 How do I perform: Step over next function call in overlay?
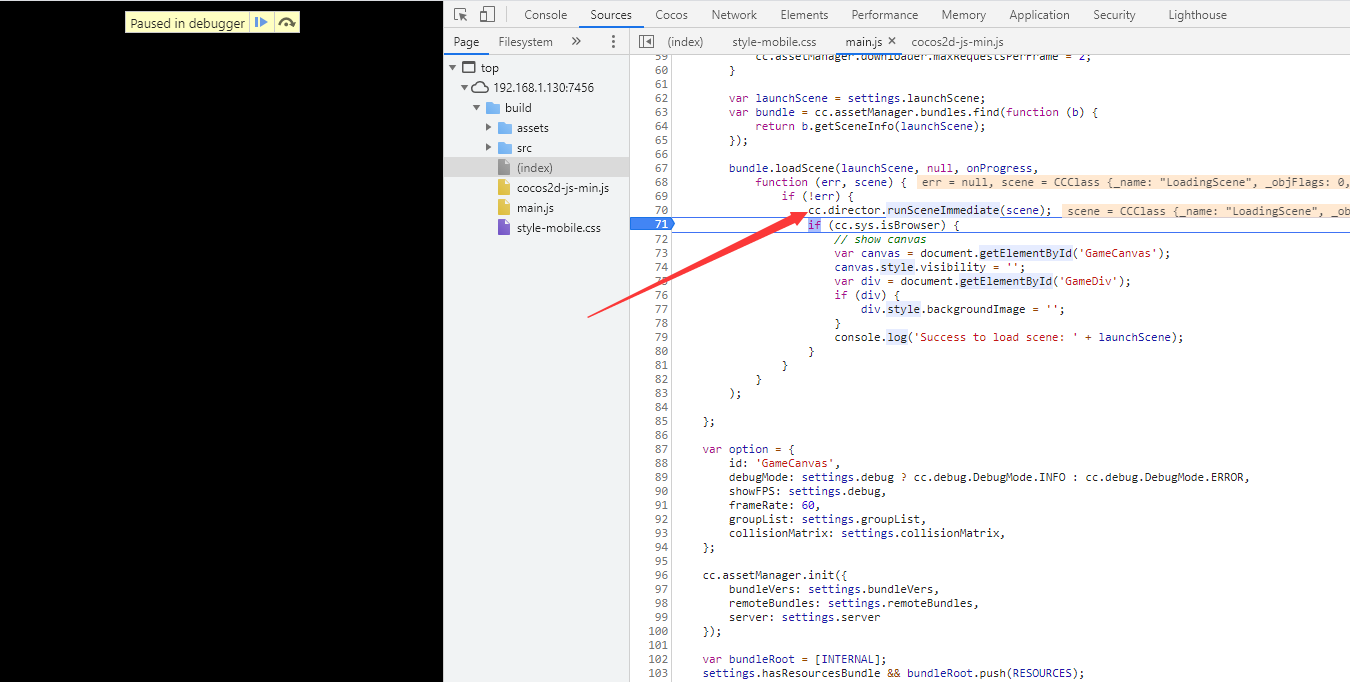[287, 22]
